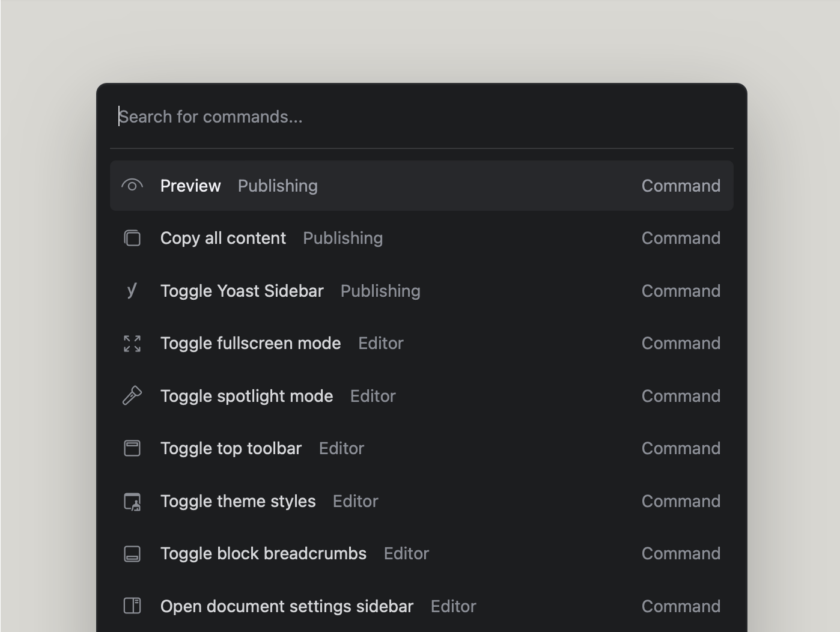
Task: Open document settings sidebar command
Action: tap(422, 606)
